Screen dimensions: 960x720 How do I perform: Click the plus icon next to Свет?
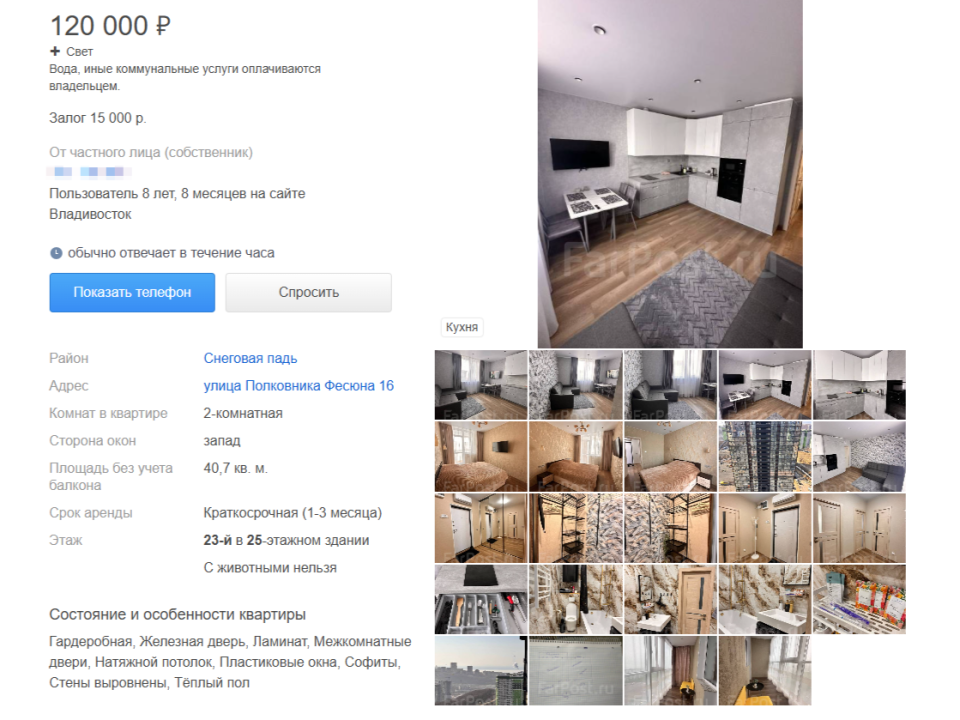coord(55,51)
